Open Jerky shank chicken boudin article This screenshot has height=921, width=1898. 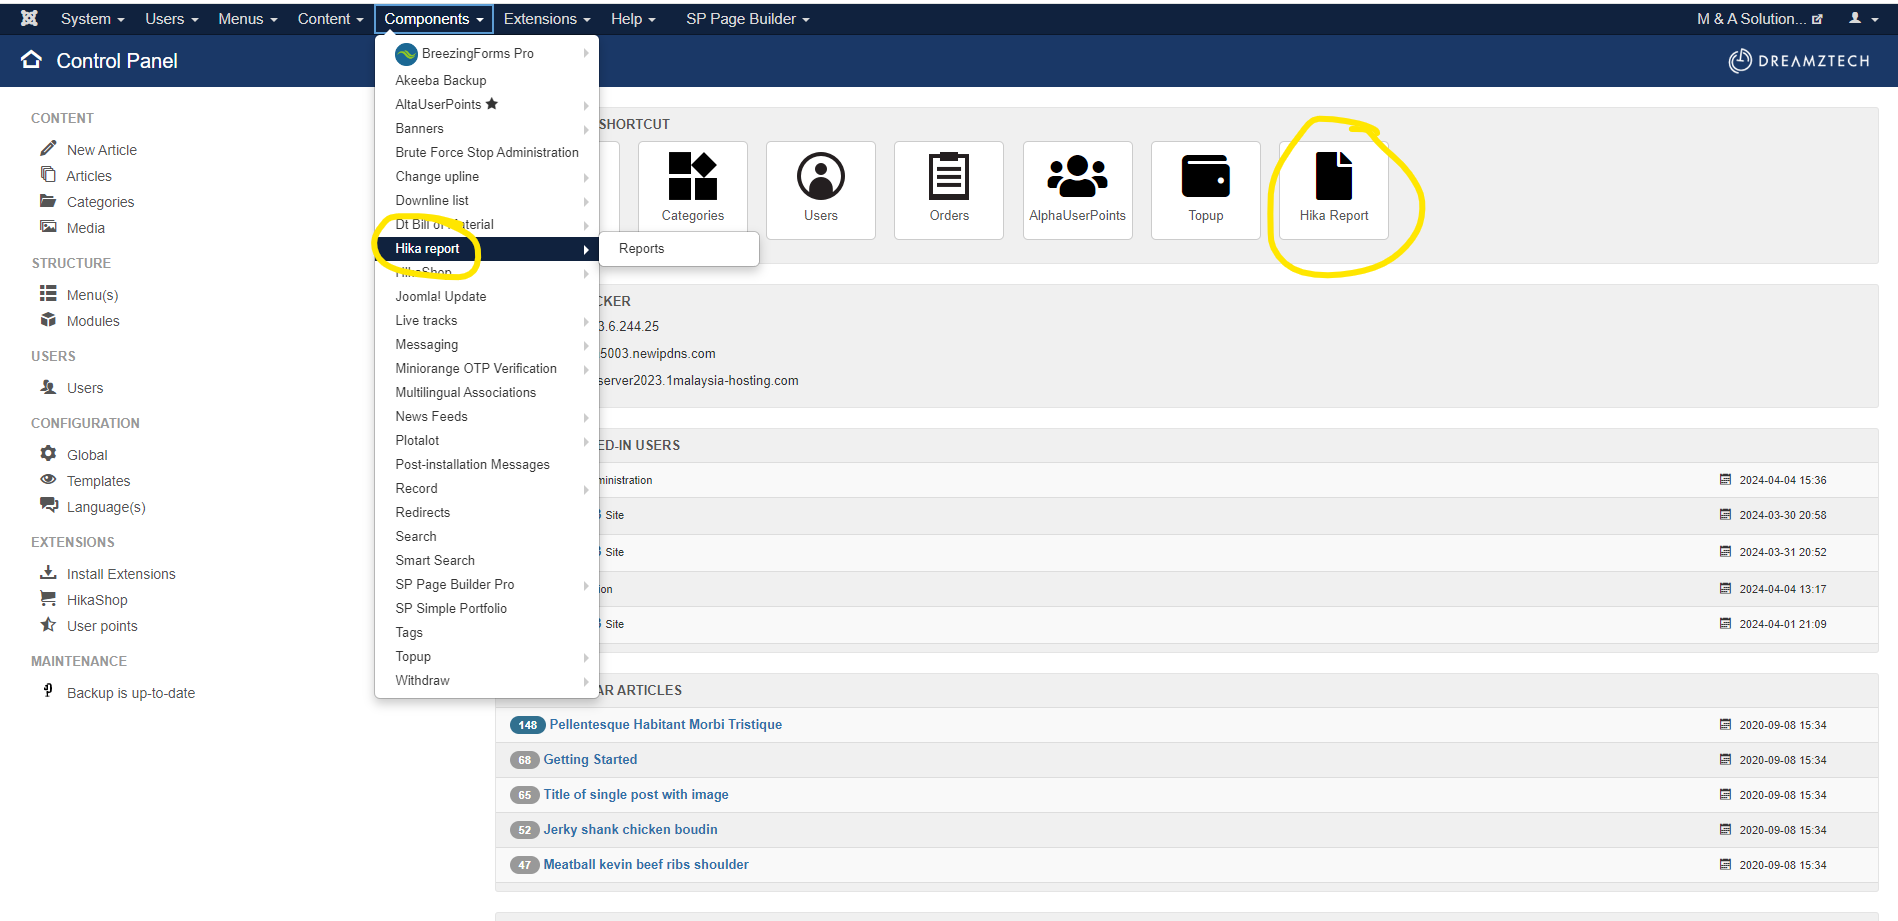point(630,829)
